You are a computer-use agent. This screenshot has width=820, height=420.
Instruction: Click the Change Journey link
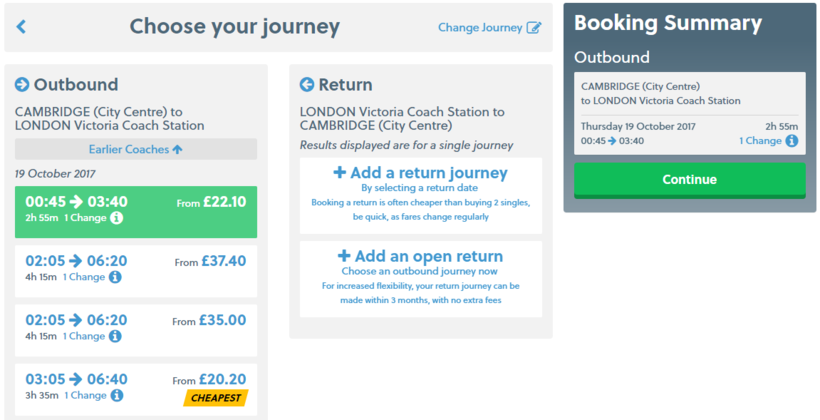coord(480,28)
